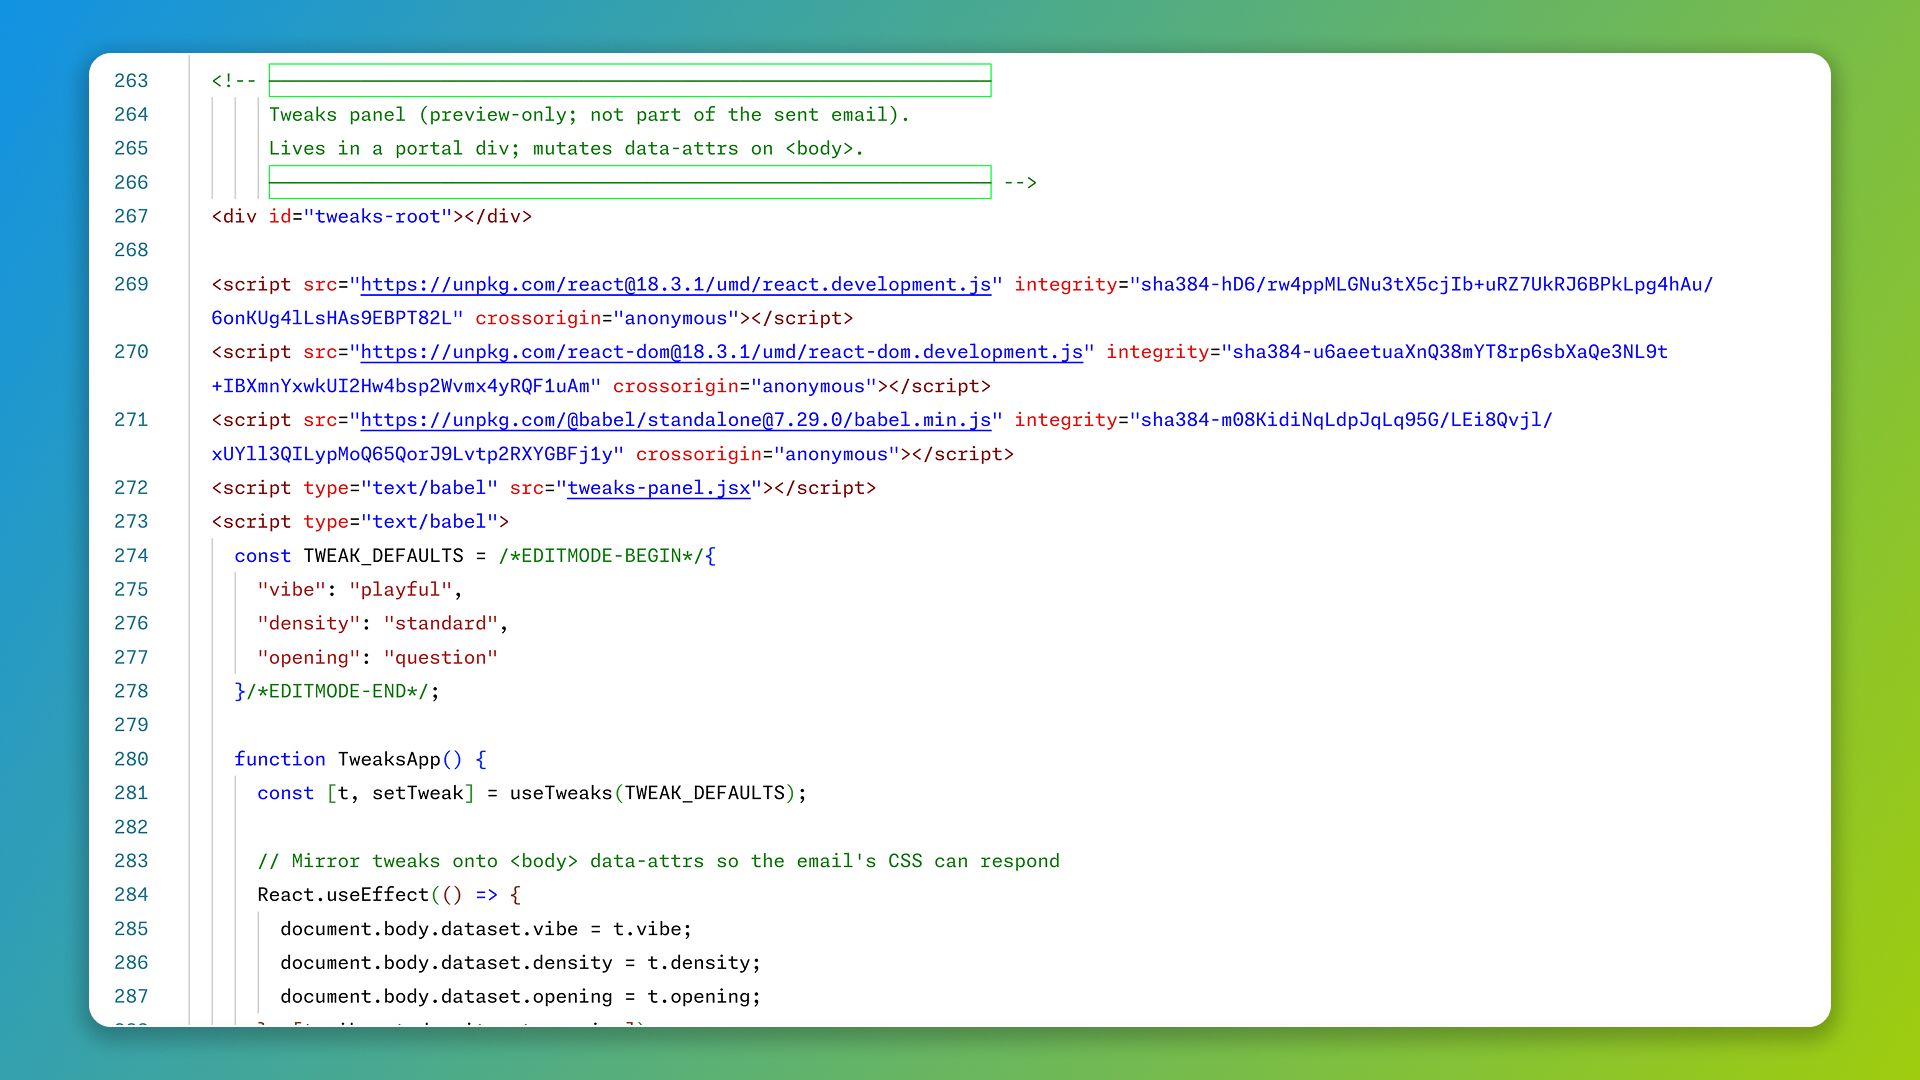This screenshot has width=1920, height=1080.
Task: Click line number 267 in the gutter
Action: coord(131,216)
